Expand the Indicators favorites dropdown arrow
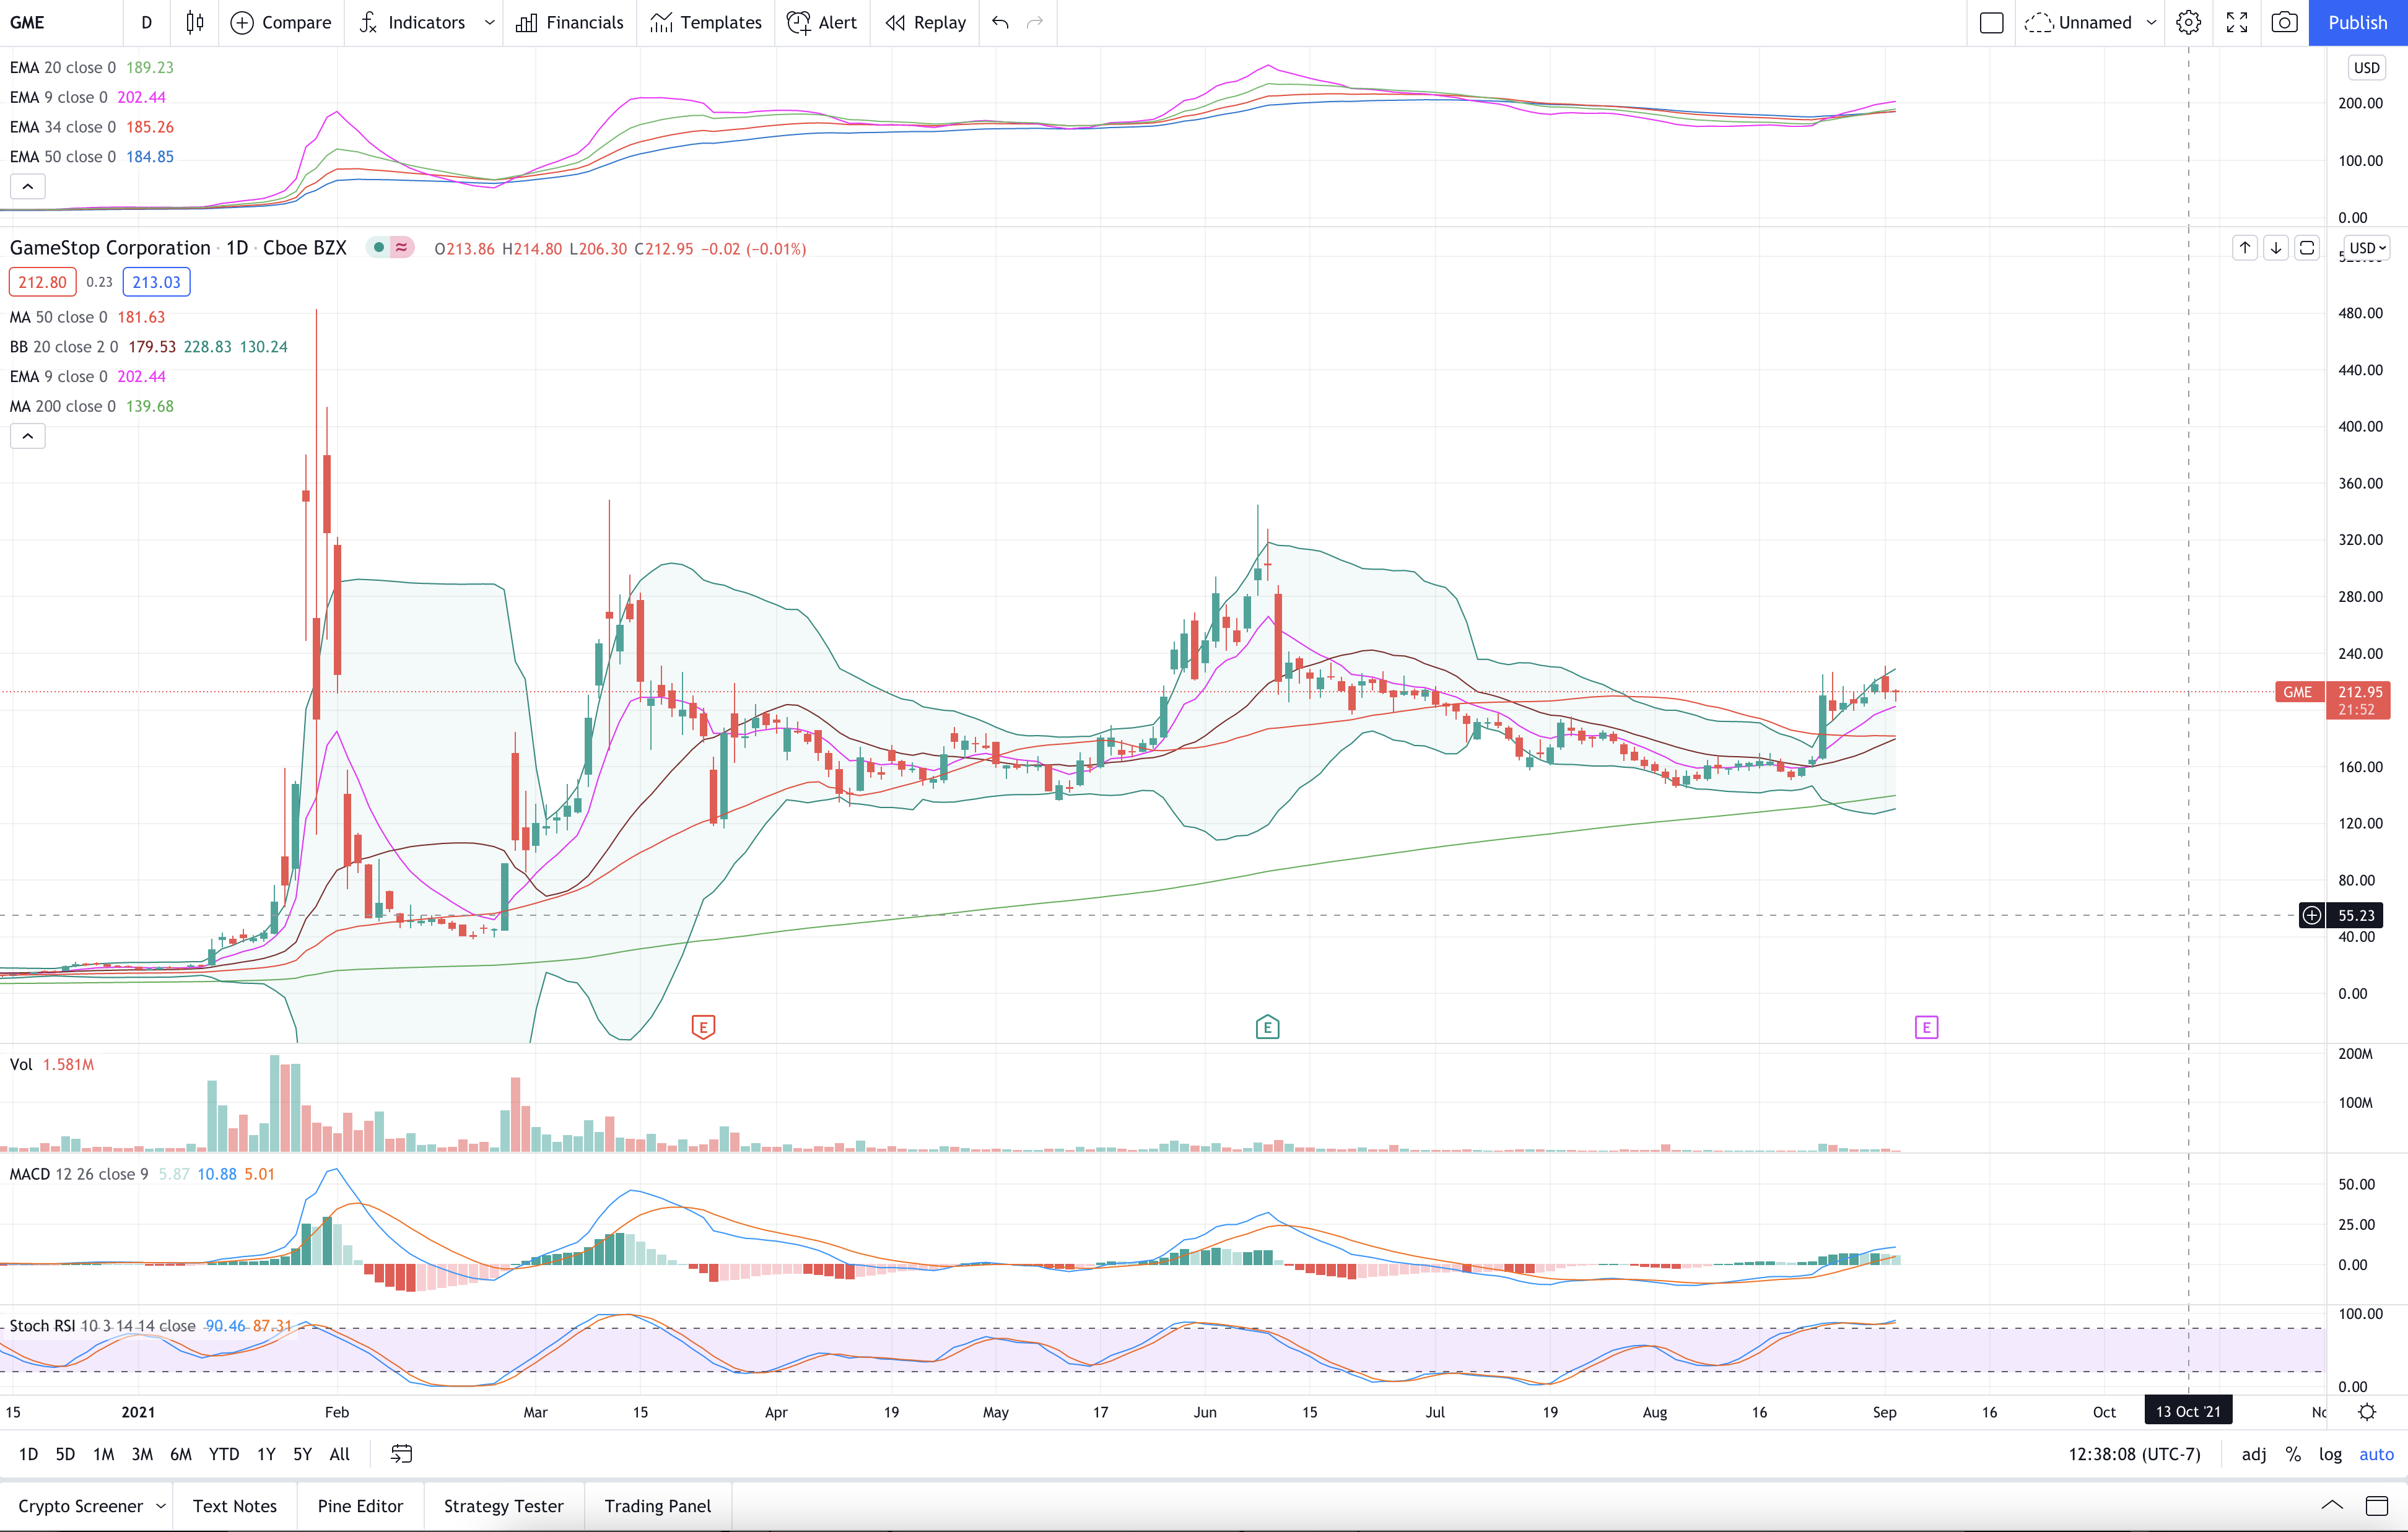This screenshot has width=2408, height=1532. [x=489, y=22]
